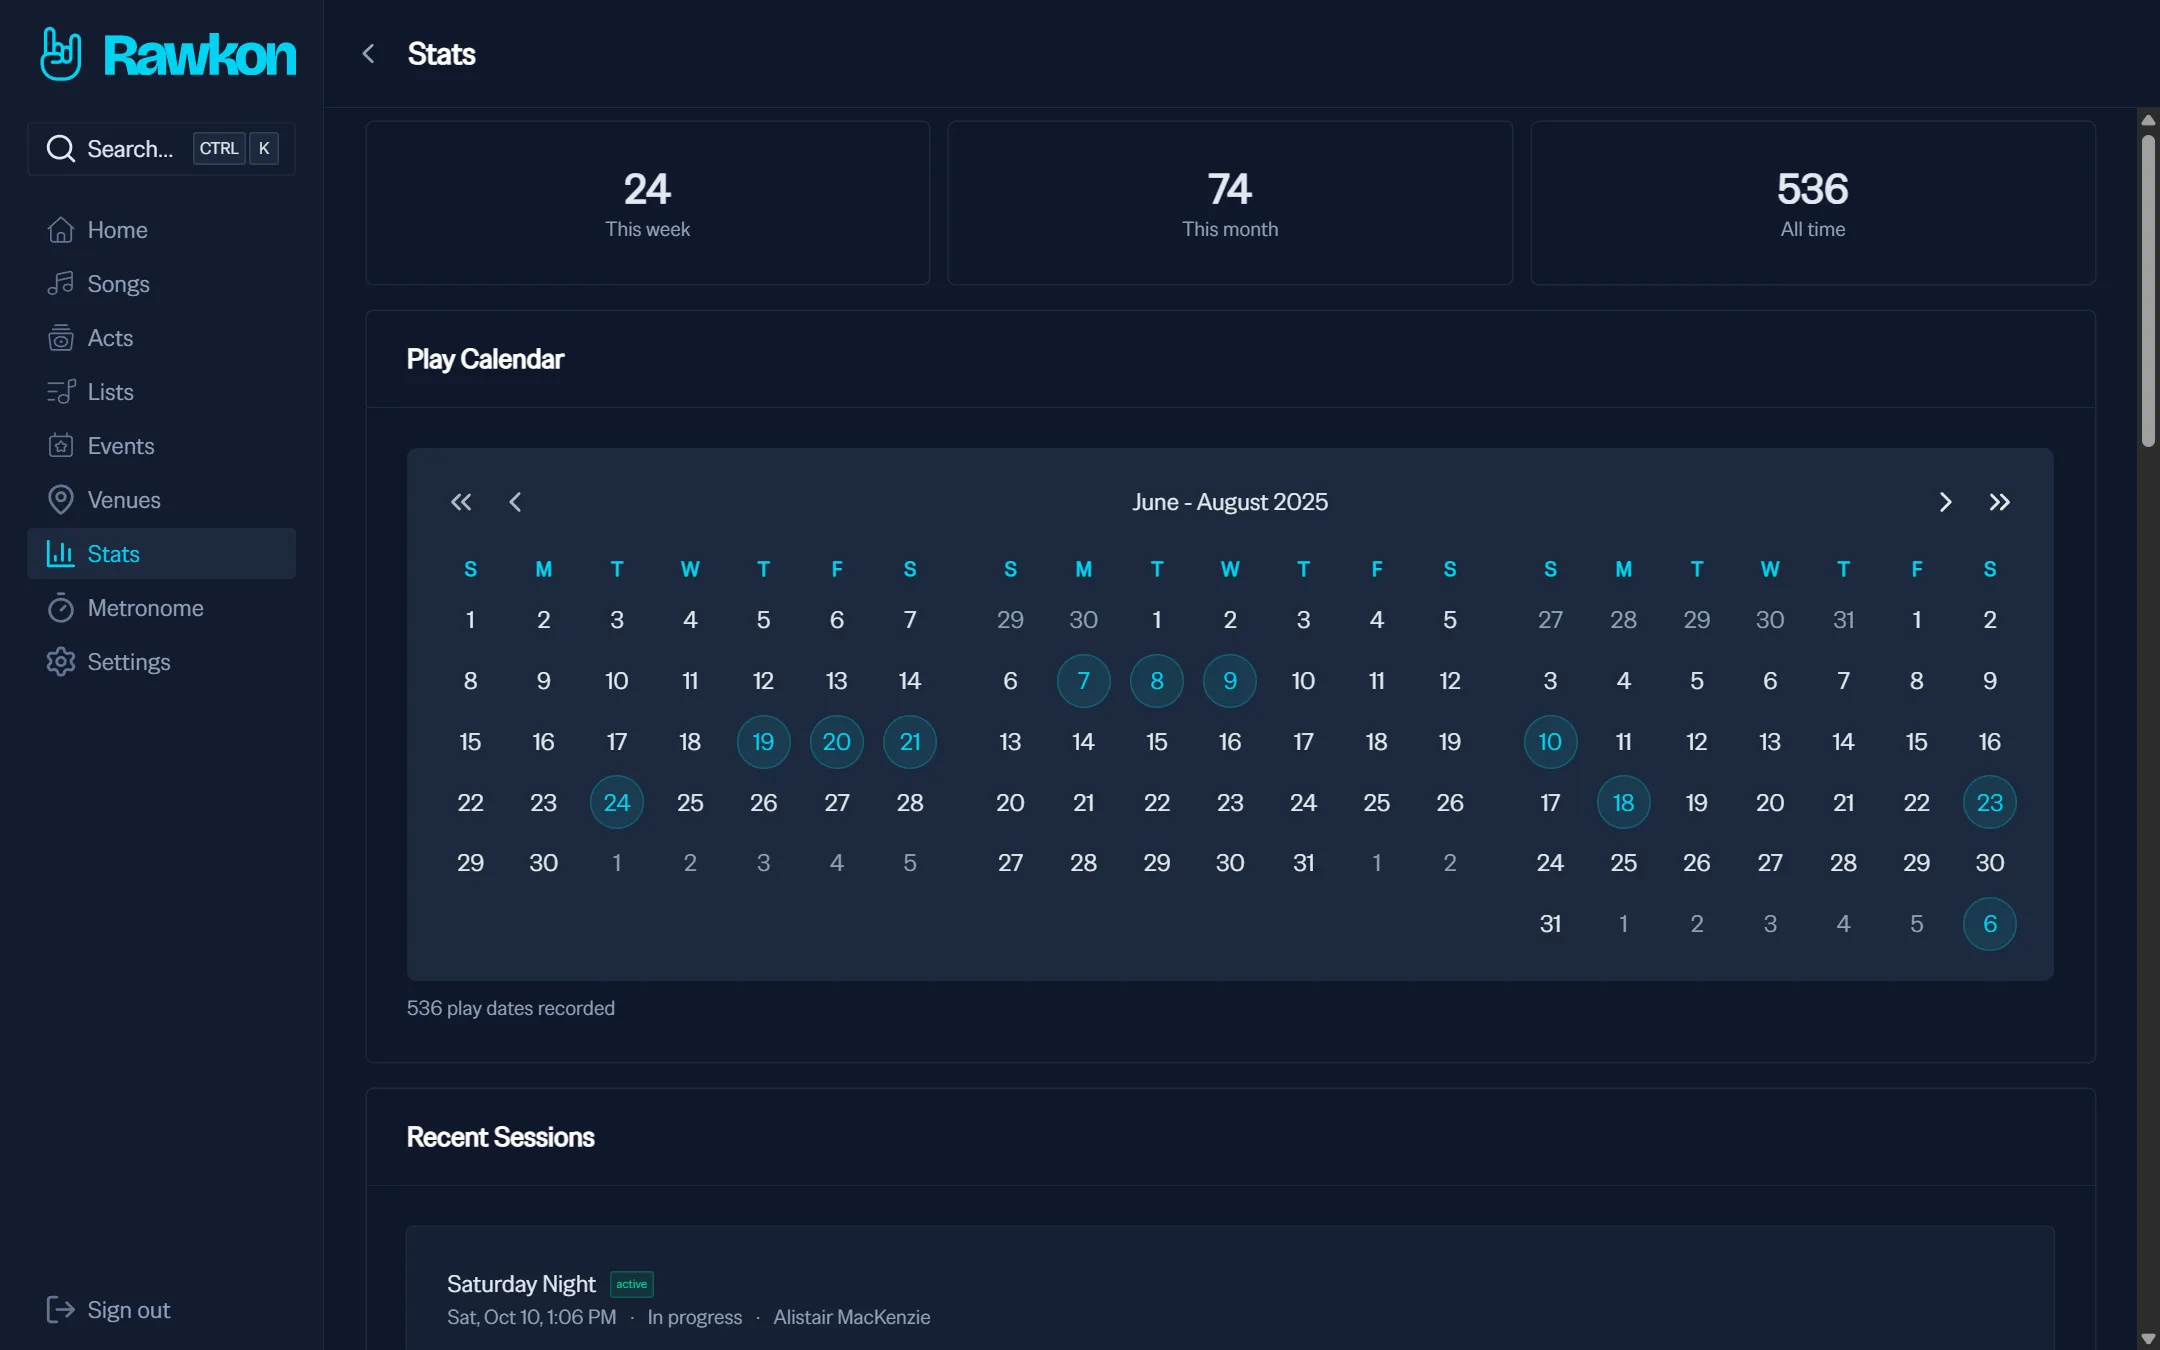Click the Recent Sessions section title
Screen dimensions: 2160x1350
pyautogui.click(x=500, y=1137)
